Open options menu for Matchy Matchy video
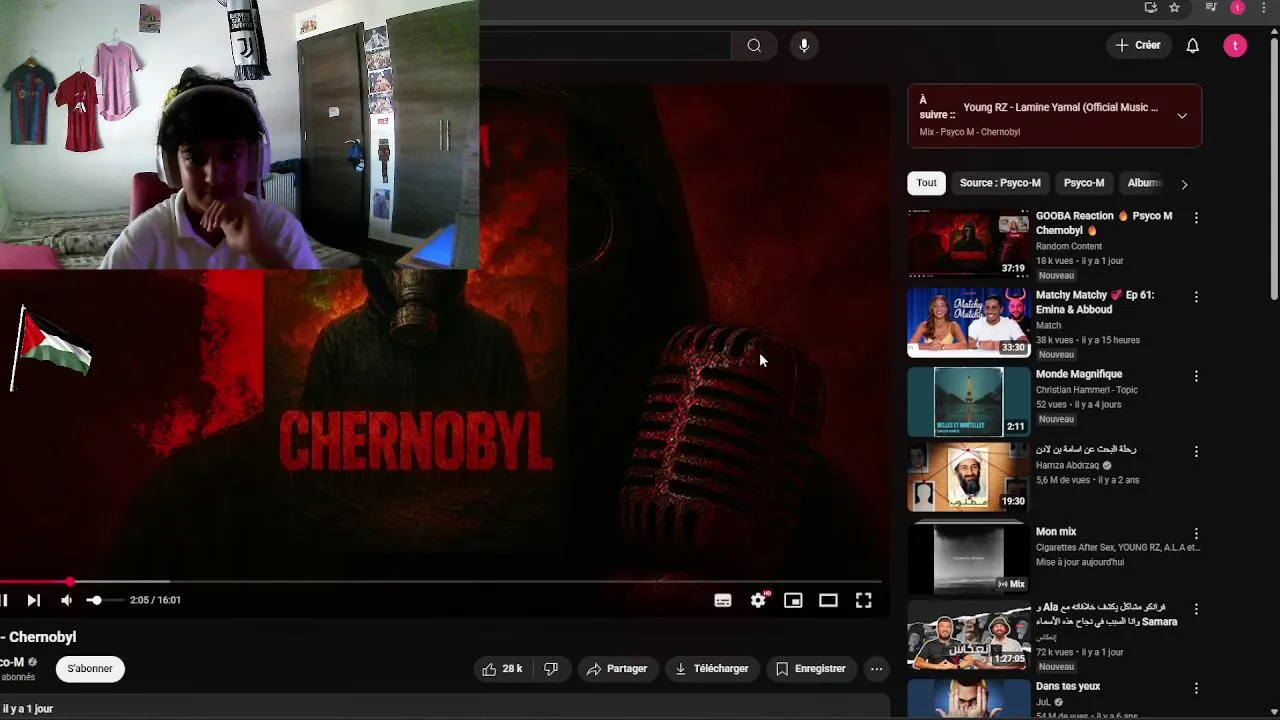 [x=1196, y=297]
